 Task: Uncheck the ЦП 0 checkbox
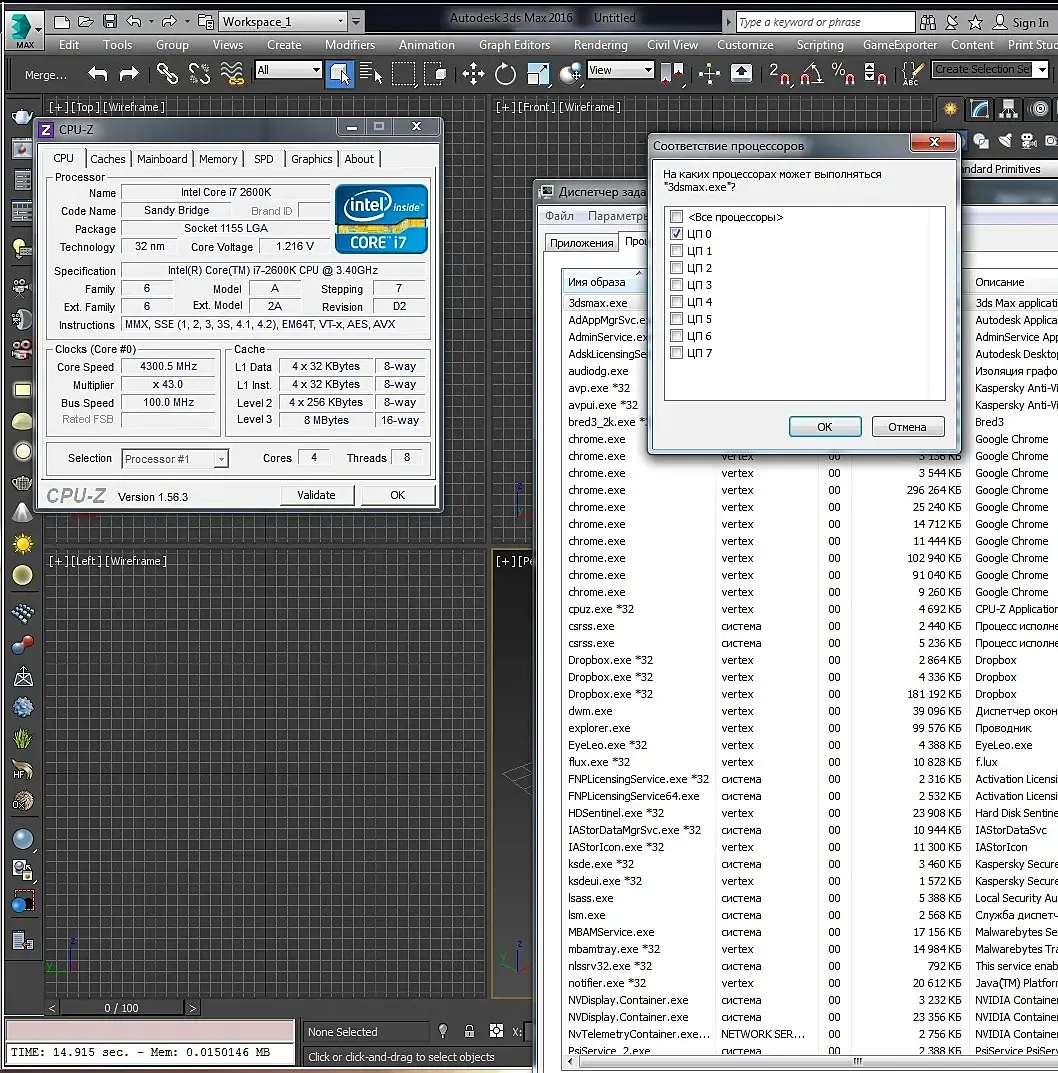pyautogui.click(x=676, y=233)
